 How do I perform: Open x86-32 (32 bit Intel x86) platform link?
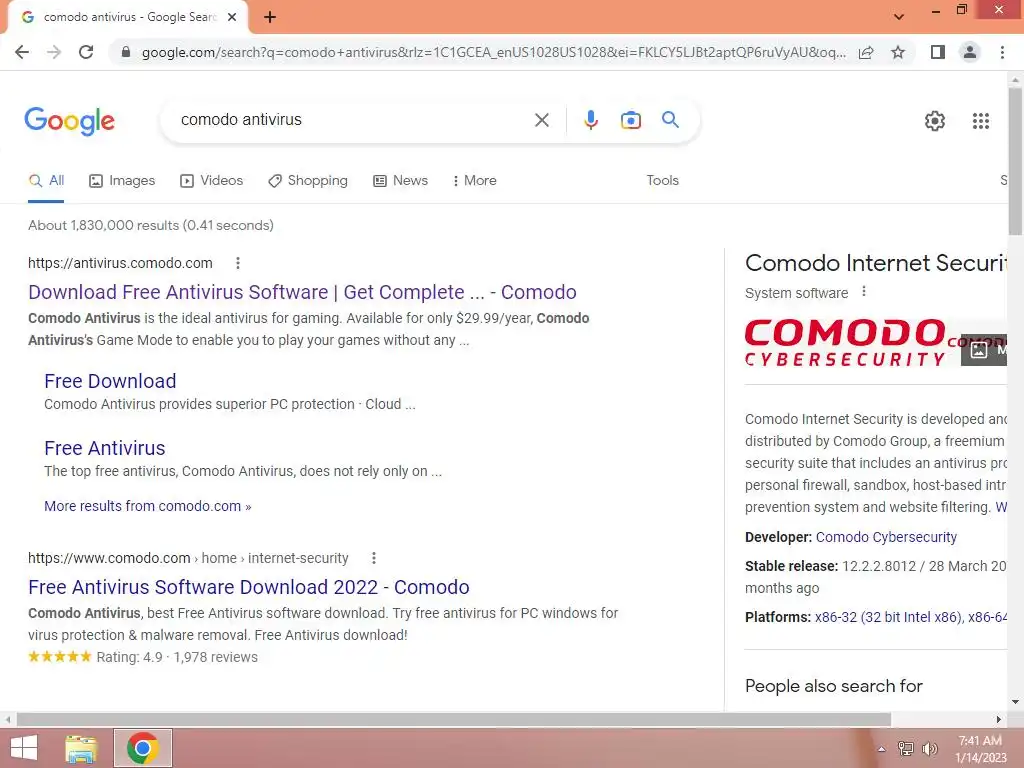pyautogui.click(x=888, y=617)
